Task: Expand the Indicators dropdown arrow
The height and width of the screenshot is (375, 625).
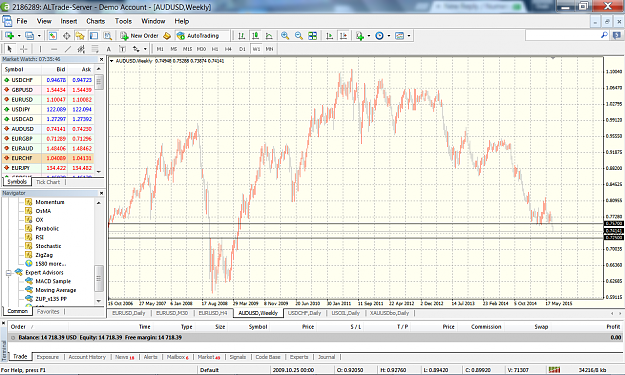Action: (369, 36)
